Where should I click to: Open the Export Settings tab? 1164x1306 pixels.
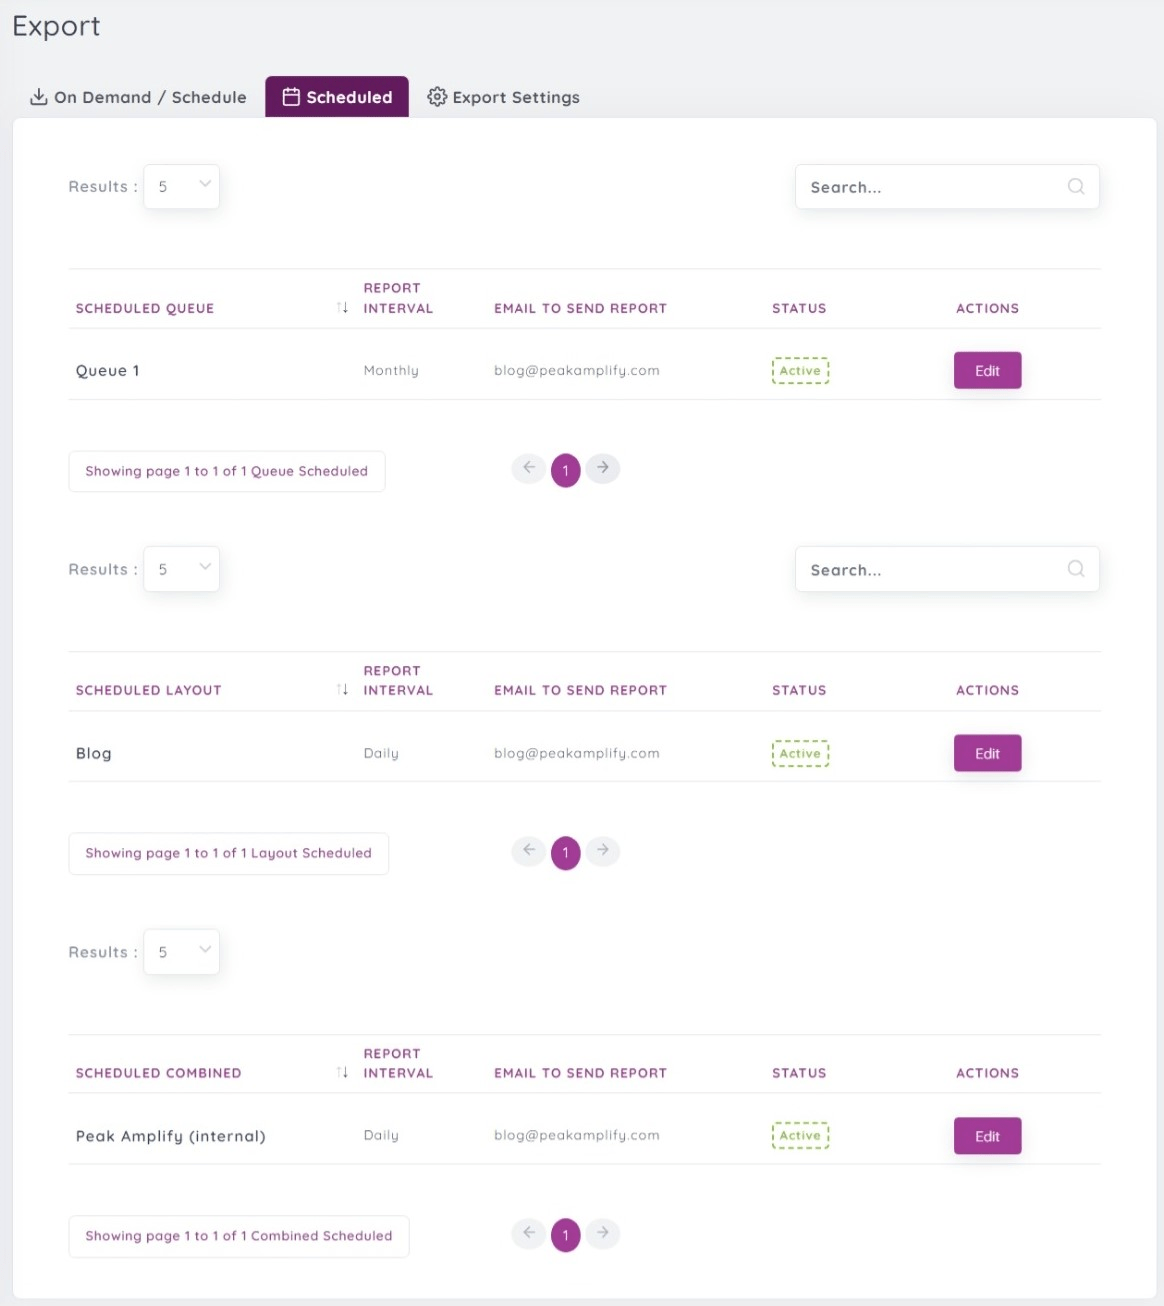(504, 97)
